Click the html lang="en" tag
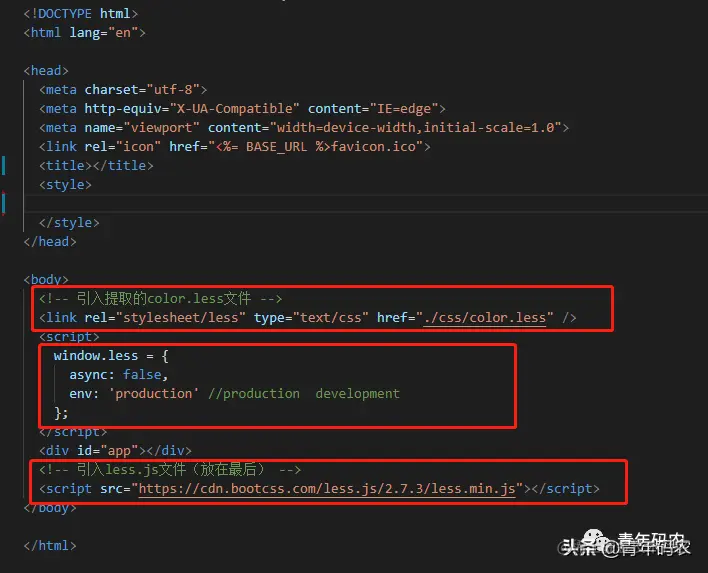Viewport: 708px width, 573px height. 84,33
